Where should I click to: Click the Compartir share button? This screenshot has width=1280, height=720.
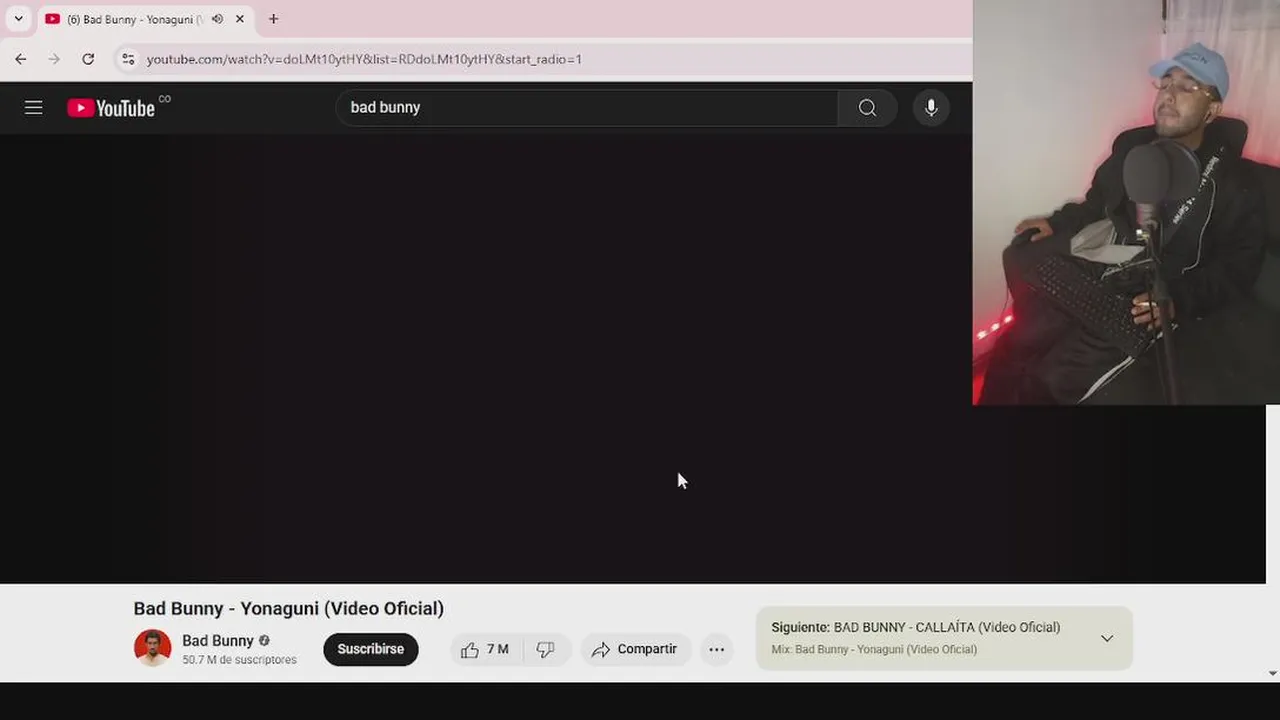coord(636,649)
